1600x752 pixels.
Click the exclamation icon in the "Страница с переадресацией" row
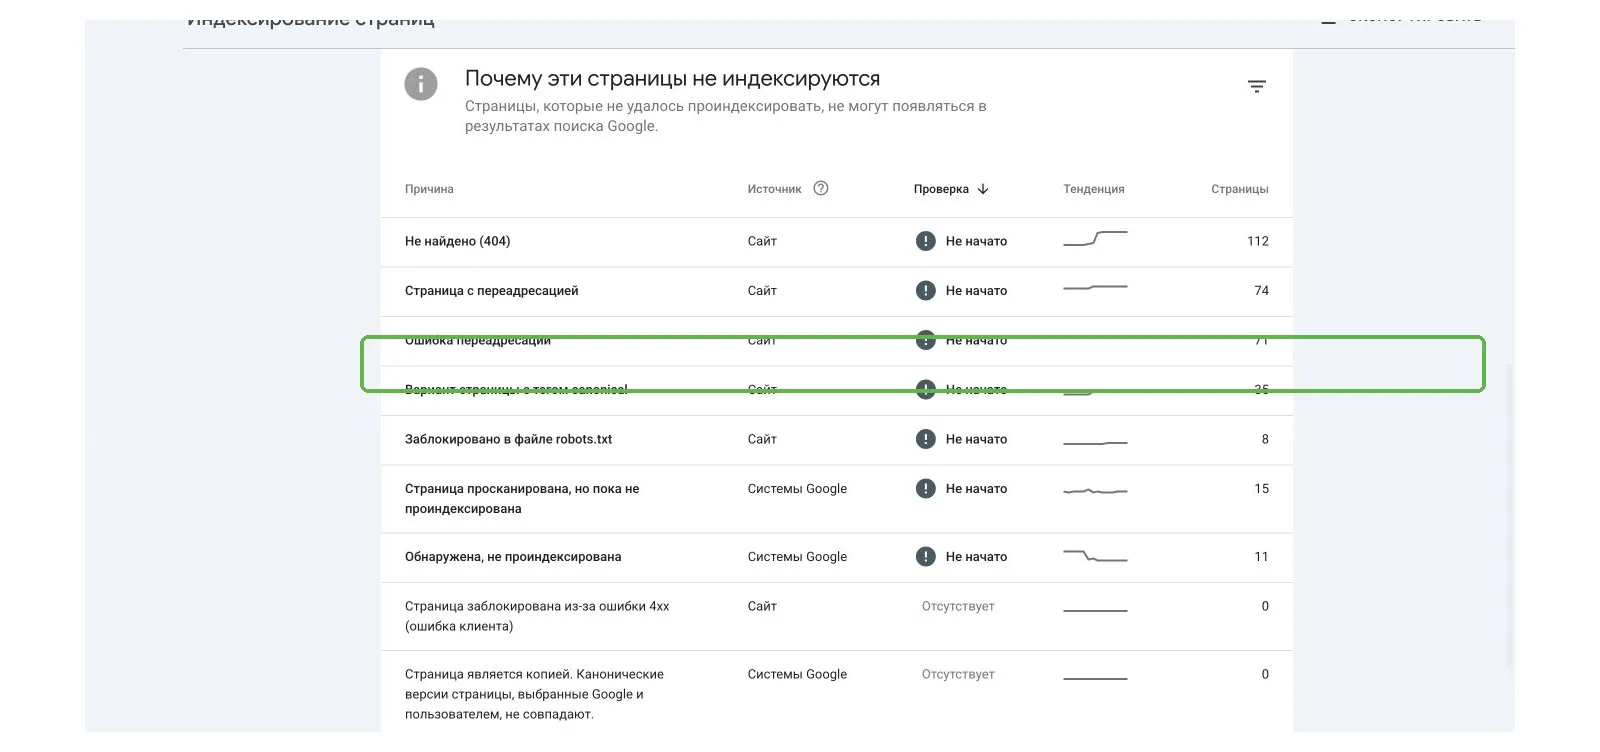pos(926,291)
